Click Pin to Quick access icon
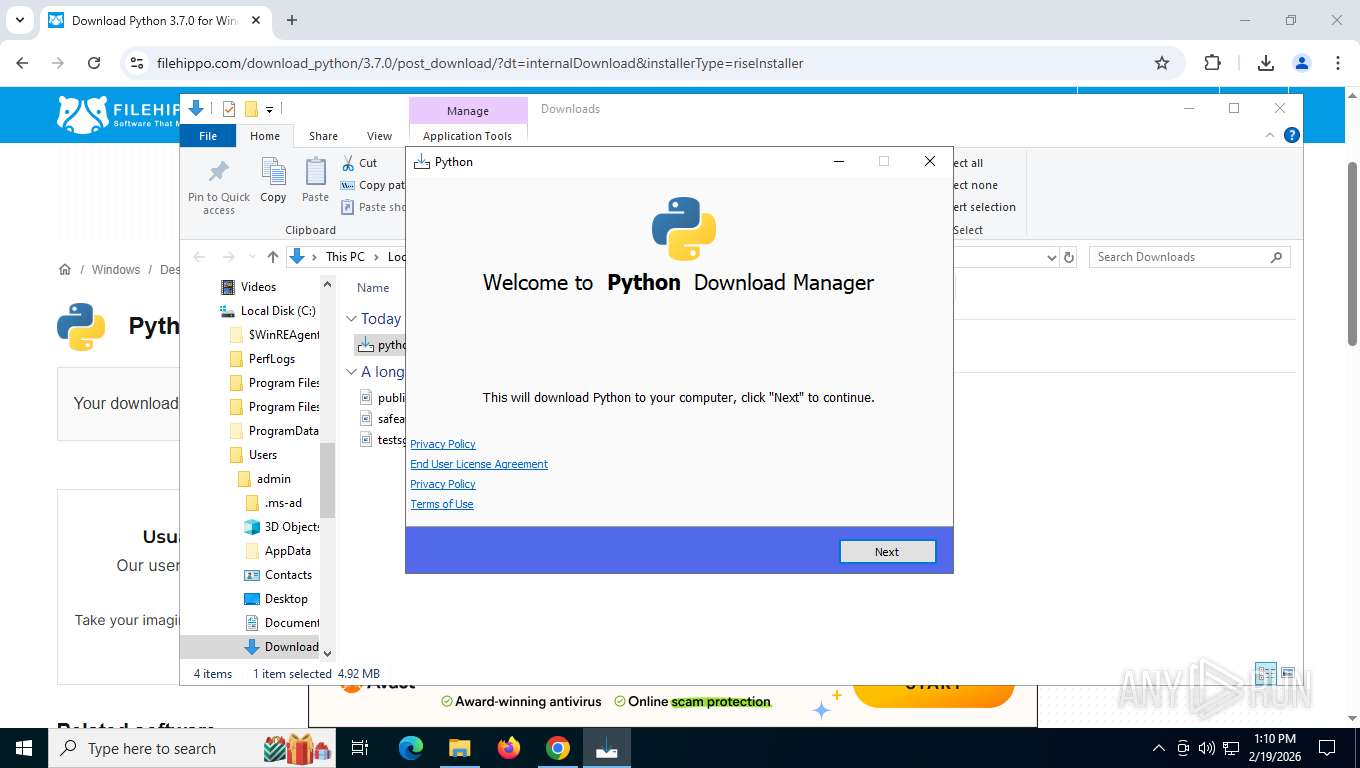 tap(219, 187)
